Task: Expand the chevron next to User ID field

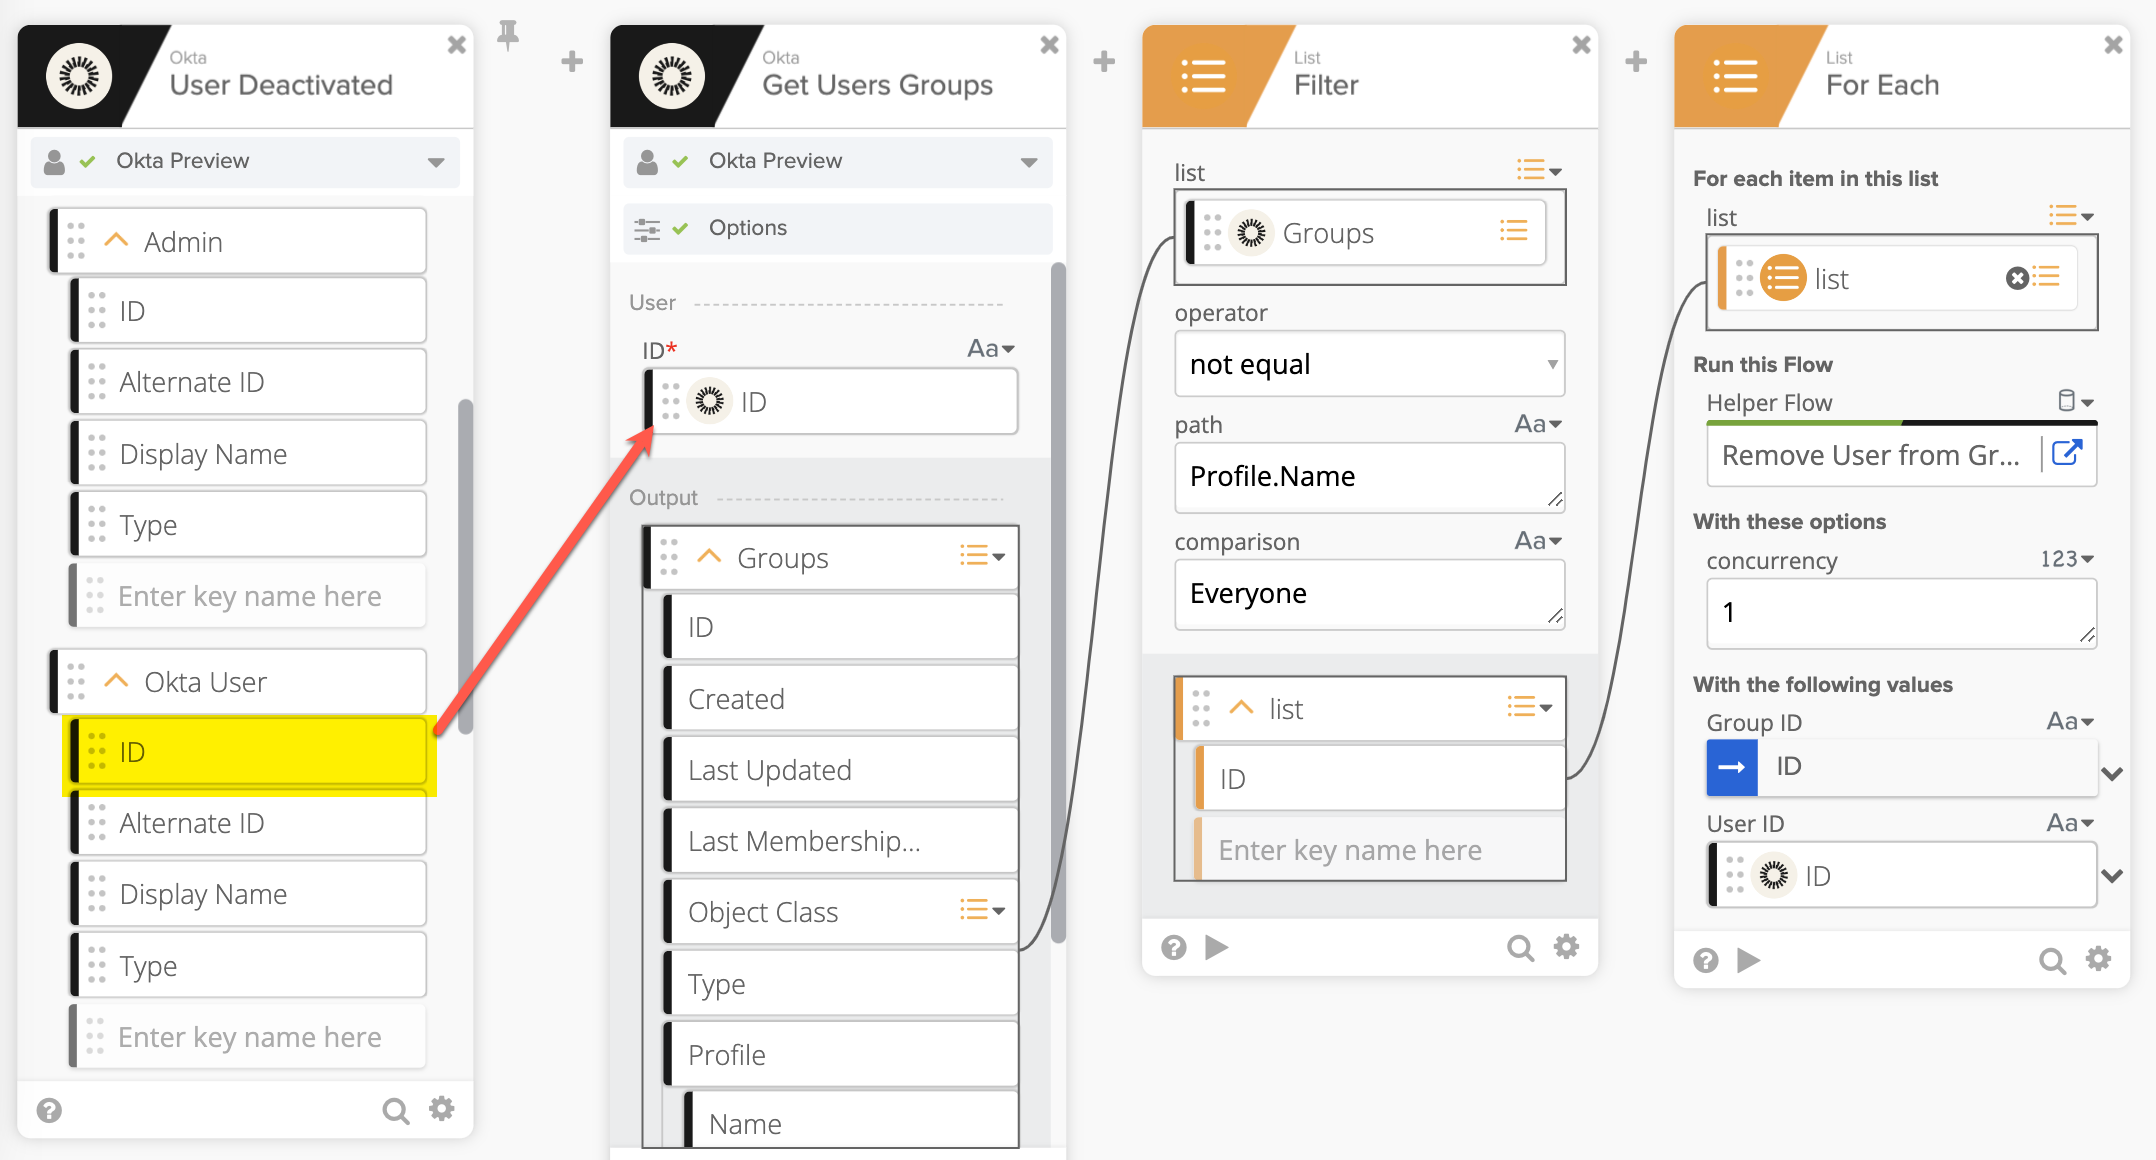Action: tap(2112, 876)
